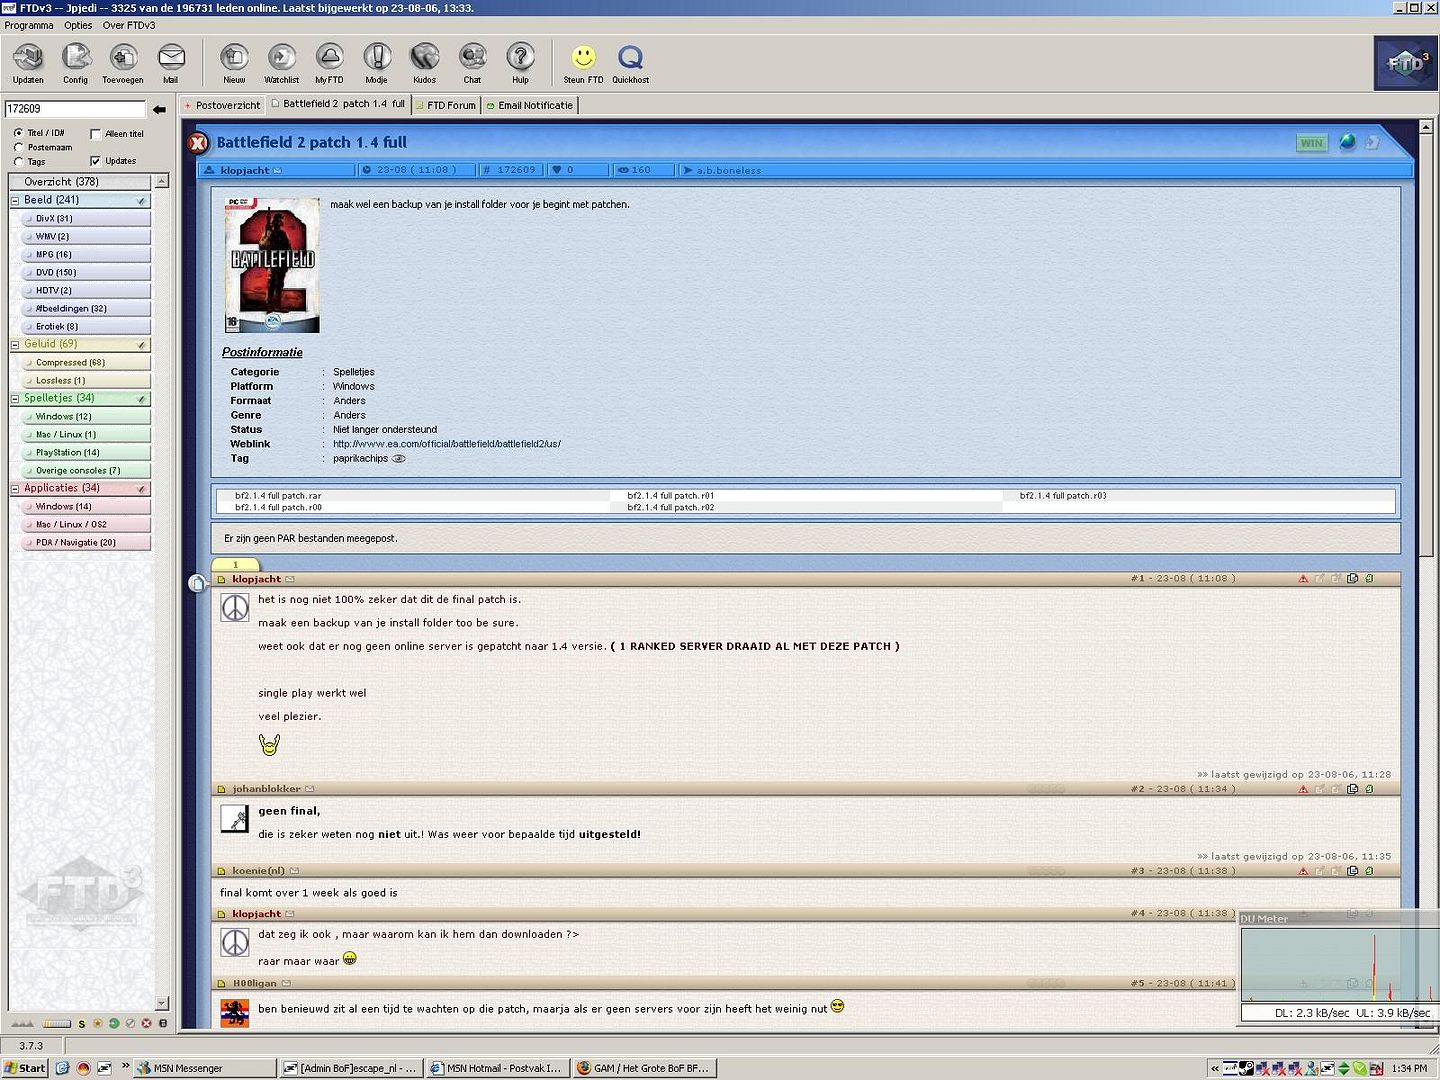
Task: Click the Steun FTD smiley icon
Action: coord(583,63)
